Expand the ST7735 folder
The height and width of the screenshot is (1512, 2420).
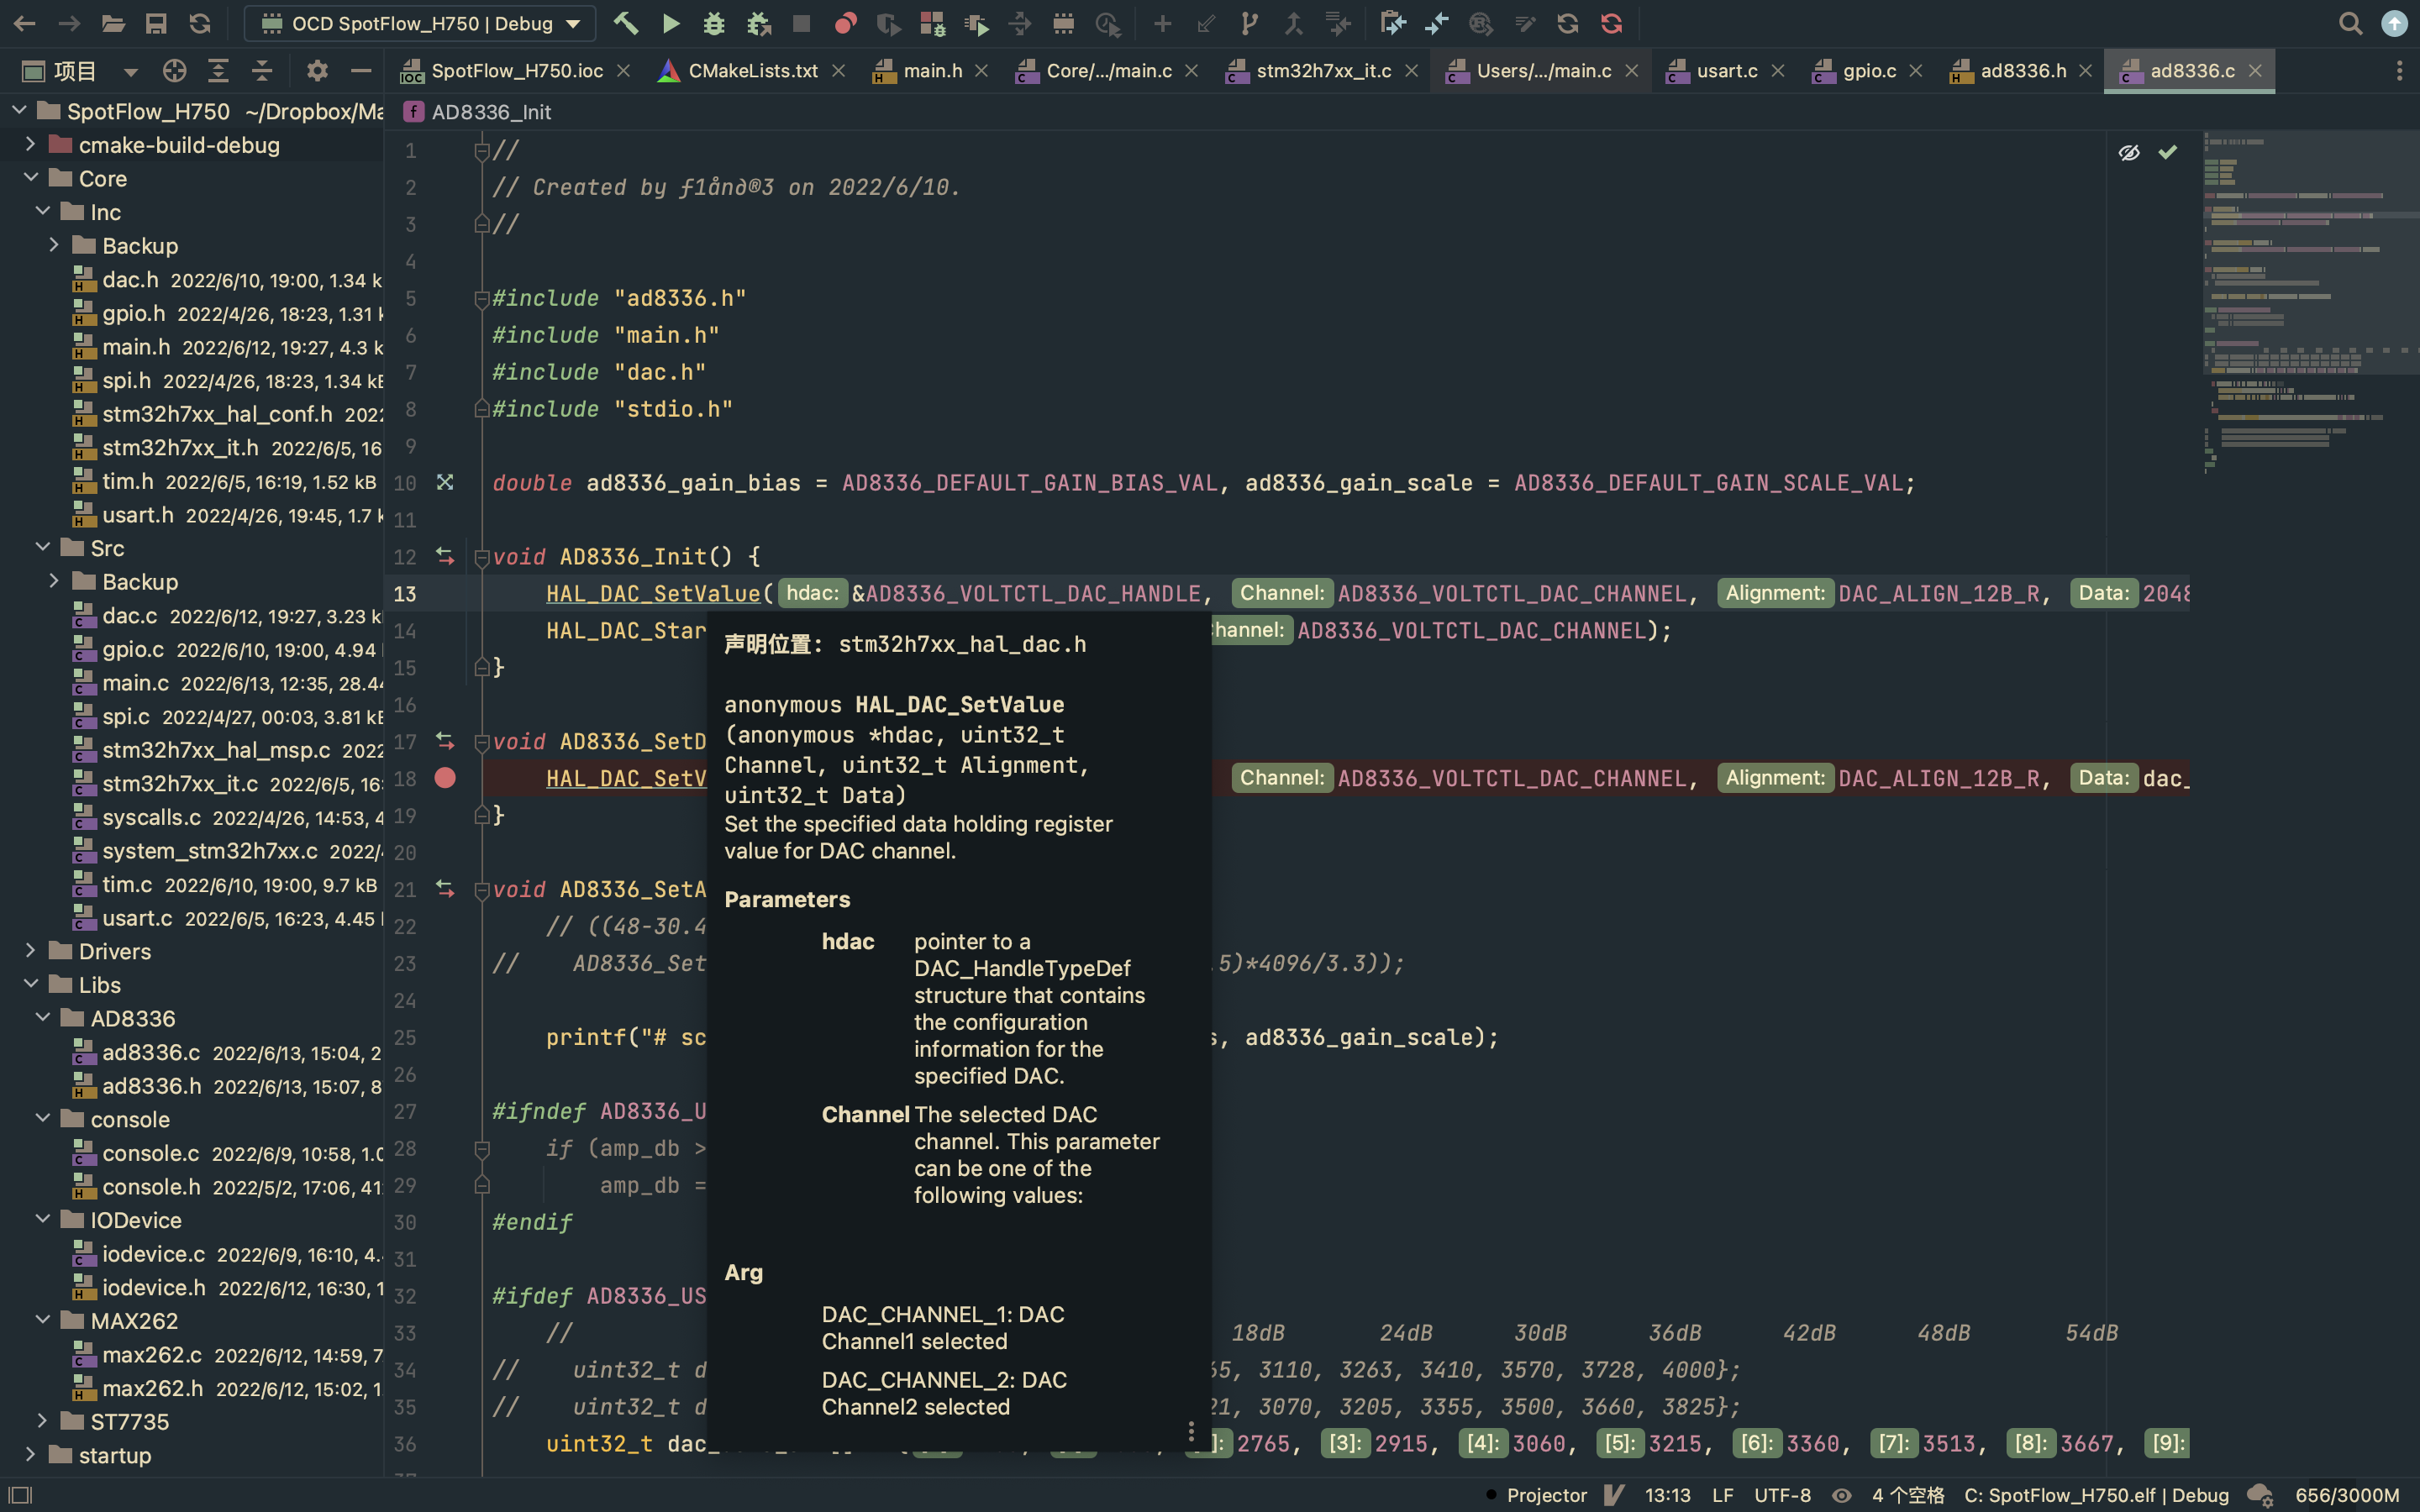pos(42,1421)
